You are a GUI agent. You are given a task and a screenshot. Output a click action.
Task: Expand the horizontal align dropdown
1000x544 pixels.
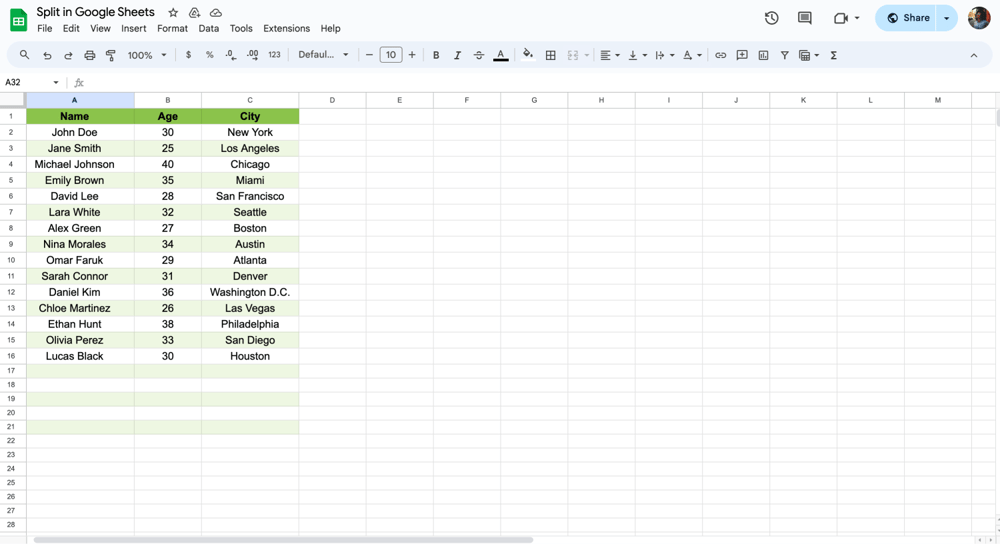[x=608, y=56]
